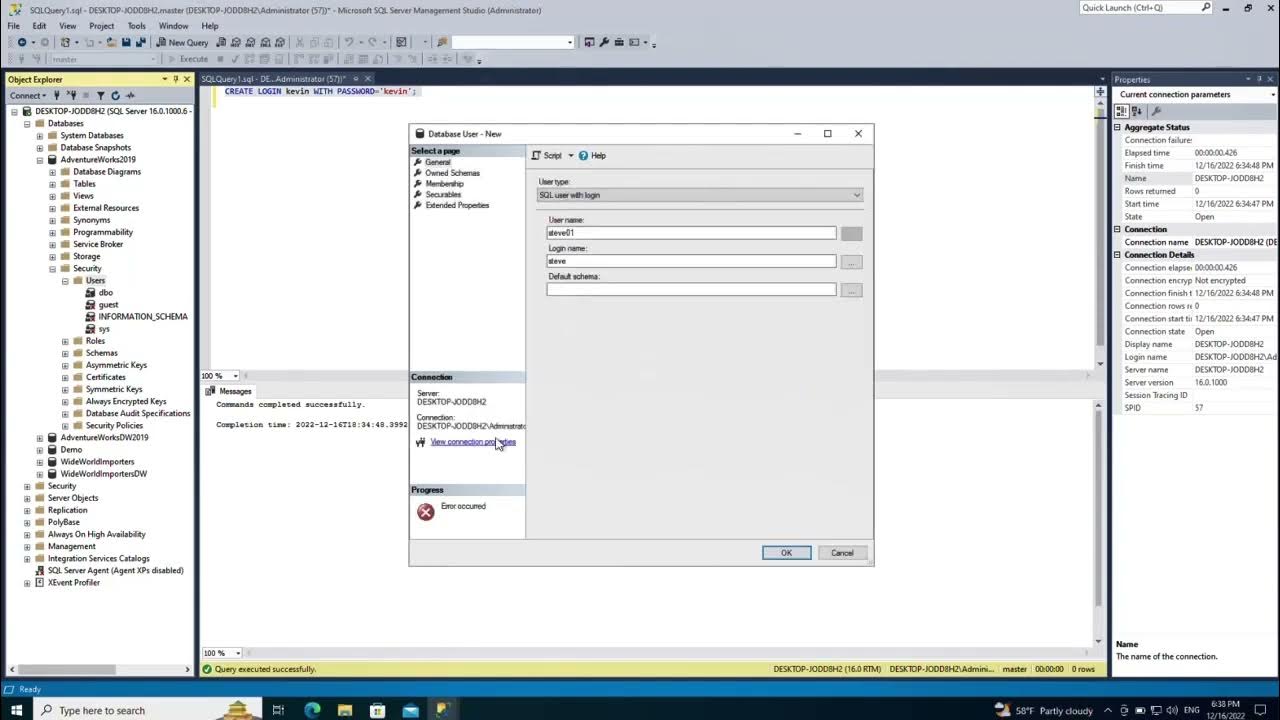Open the View menu
Image resolution: width=1280 pixels, height=720 pixels.
[x=68, y=26]
